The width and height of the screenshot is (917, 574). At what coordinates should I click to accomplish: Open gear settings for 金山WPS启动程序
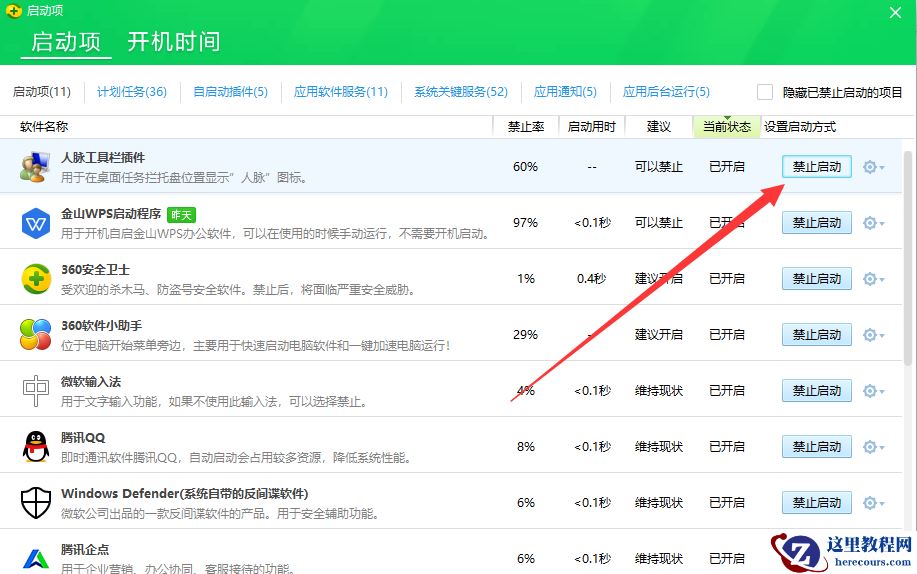pos(873,223)
